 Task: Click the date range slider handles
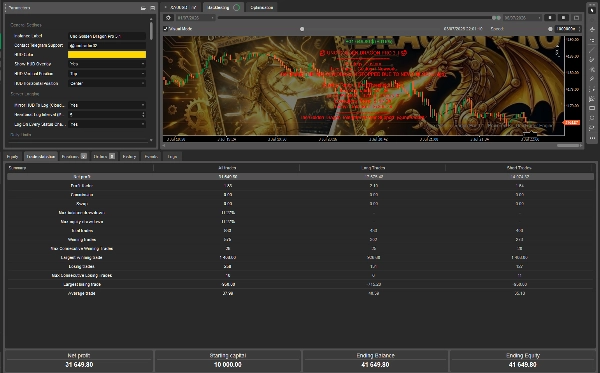pos(496,18)
